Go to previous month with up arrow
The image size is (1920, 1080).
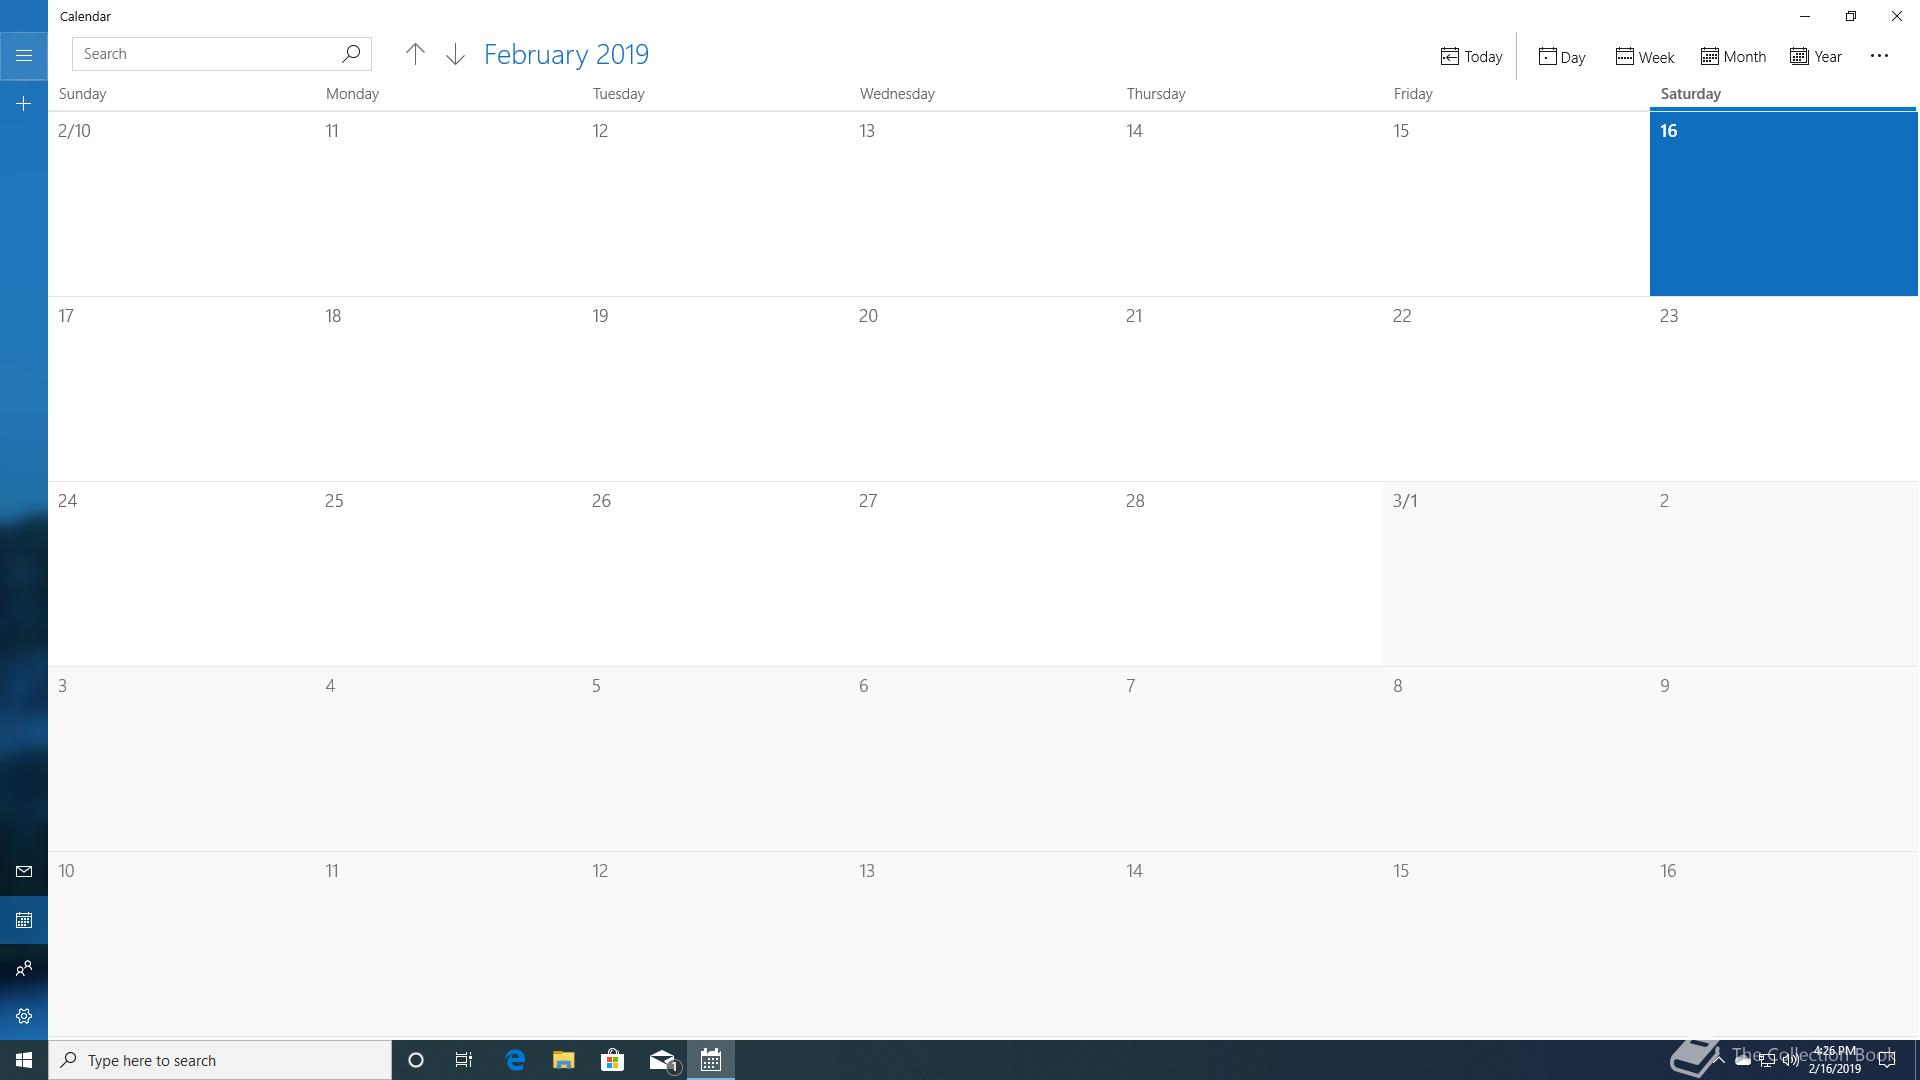(415, 54)
